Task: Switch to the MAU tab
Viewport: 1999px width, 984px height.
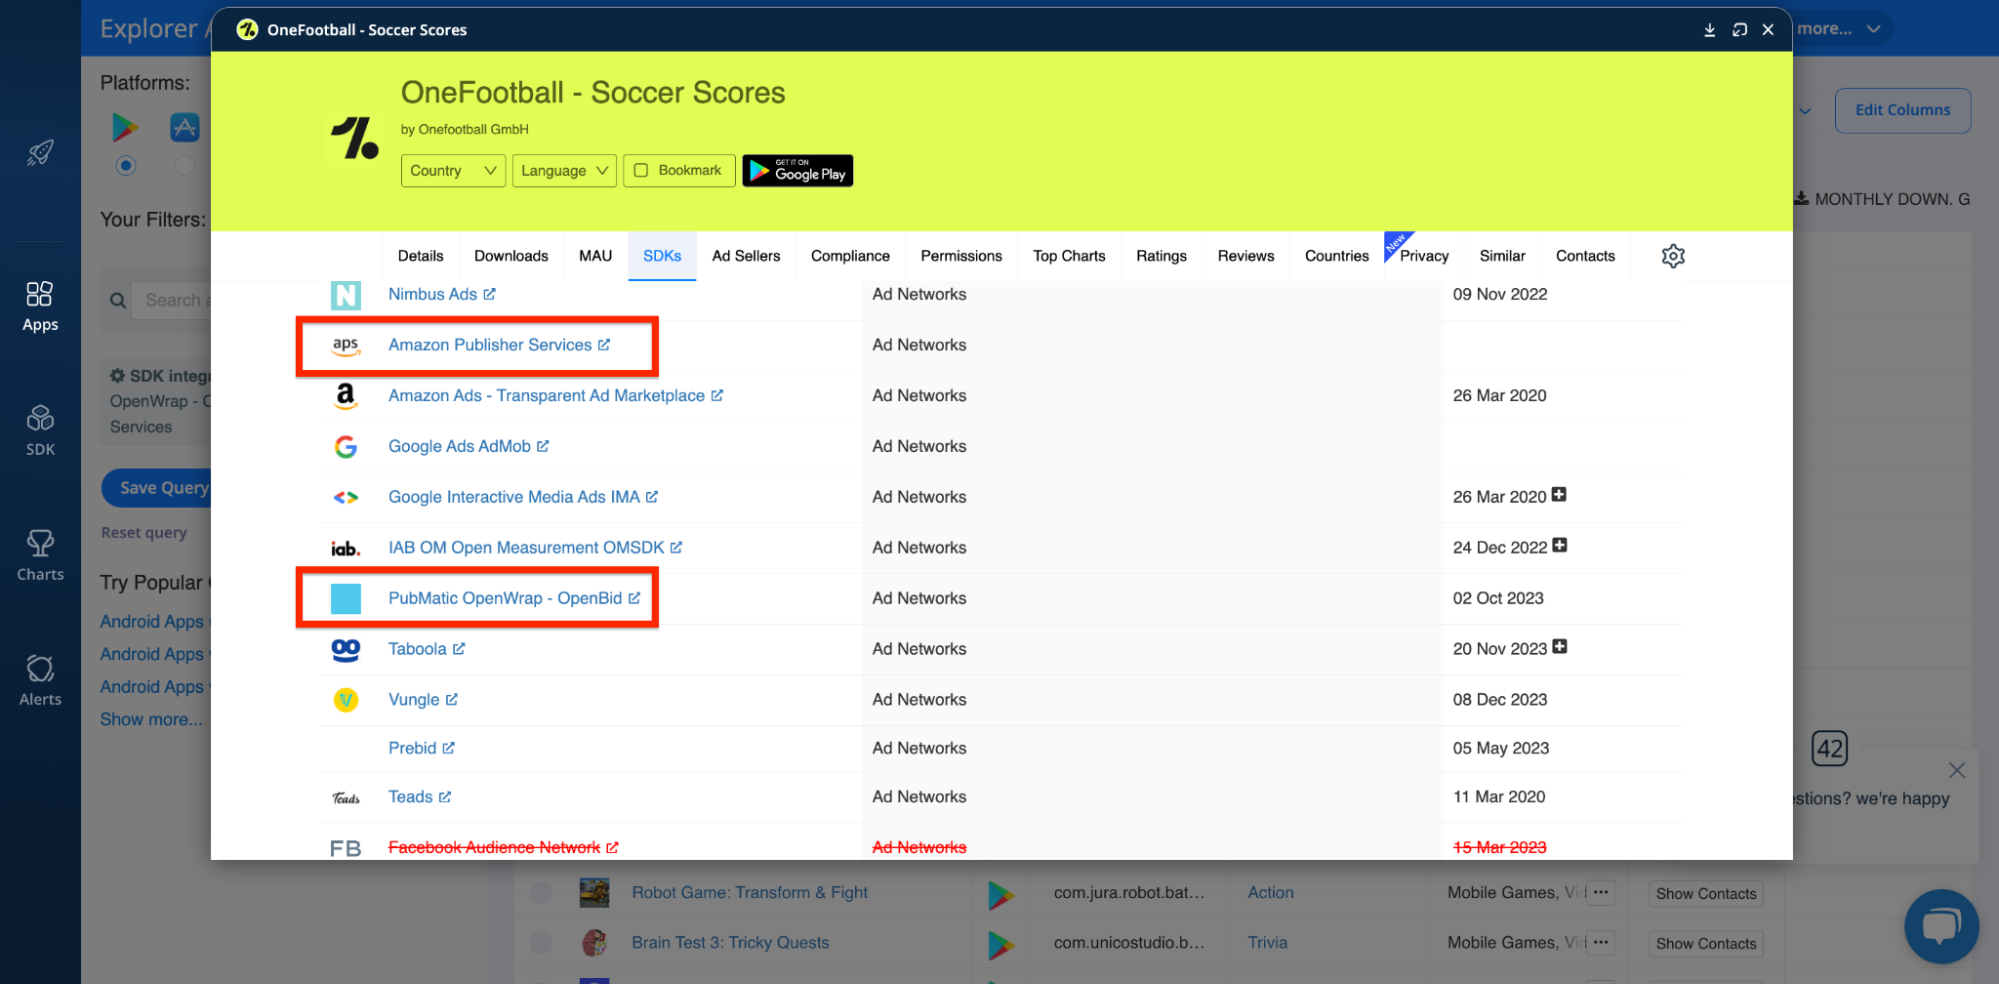Action: (x=596, y=256)
